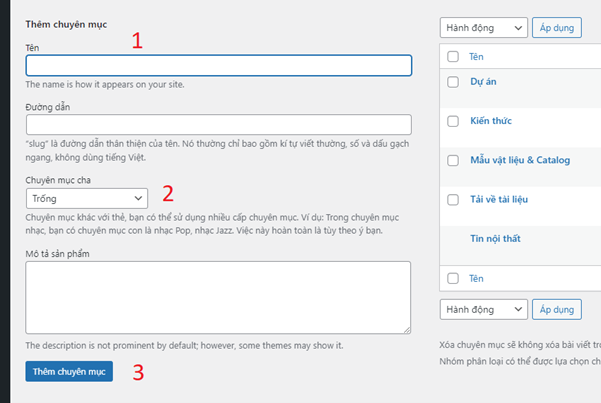Screen dimensions: 601x403
Task: Tick the select-all checkbox in table header
Action: [453, 57]
